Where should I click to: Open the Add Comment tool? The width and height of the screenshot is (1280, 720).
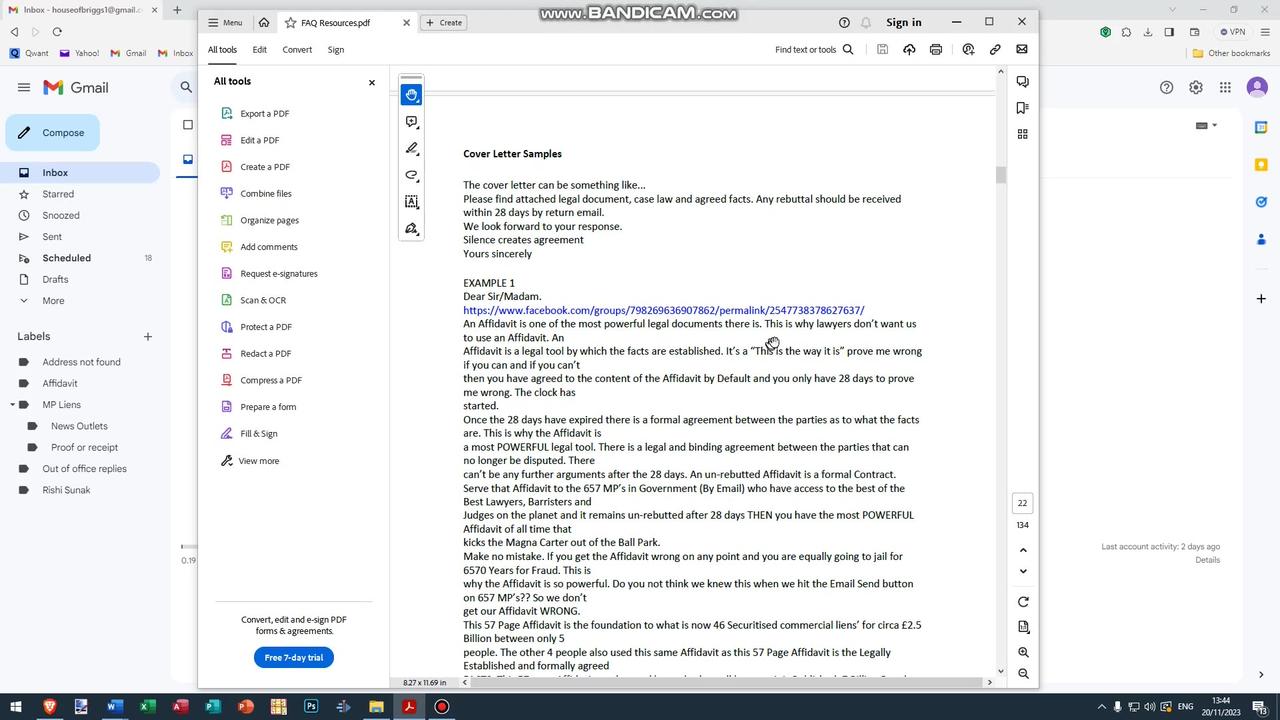point(411,121)
